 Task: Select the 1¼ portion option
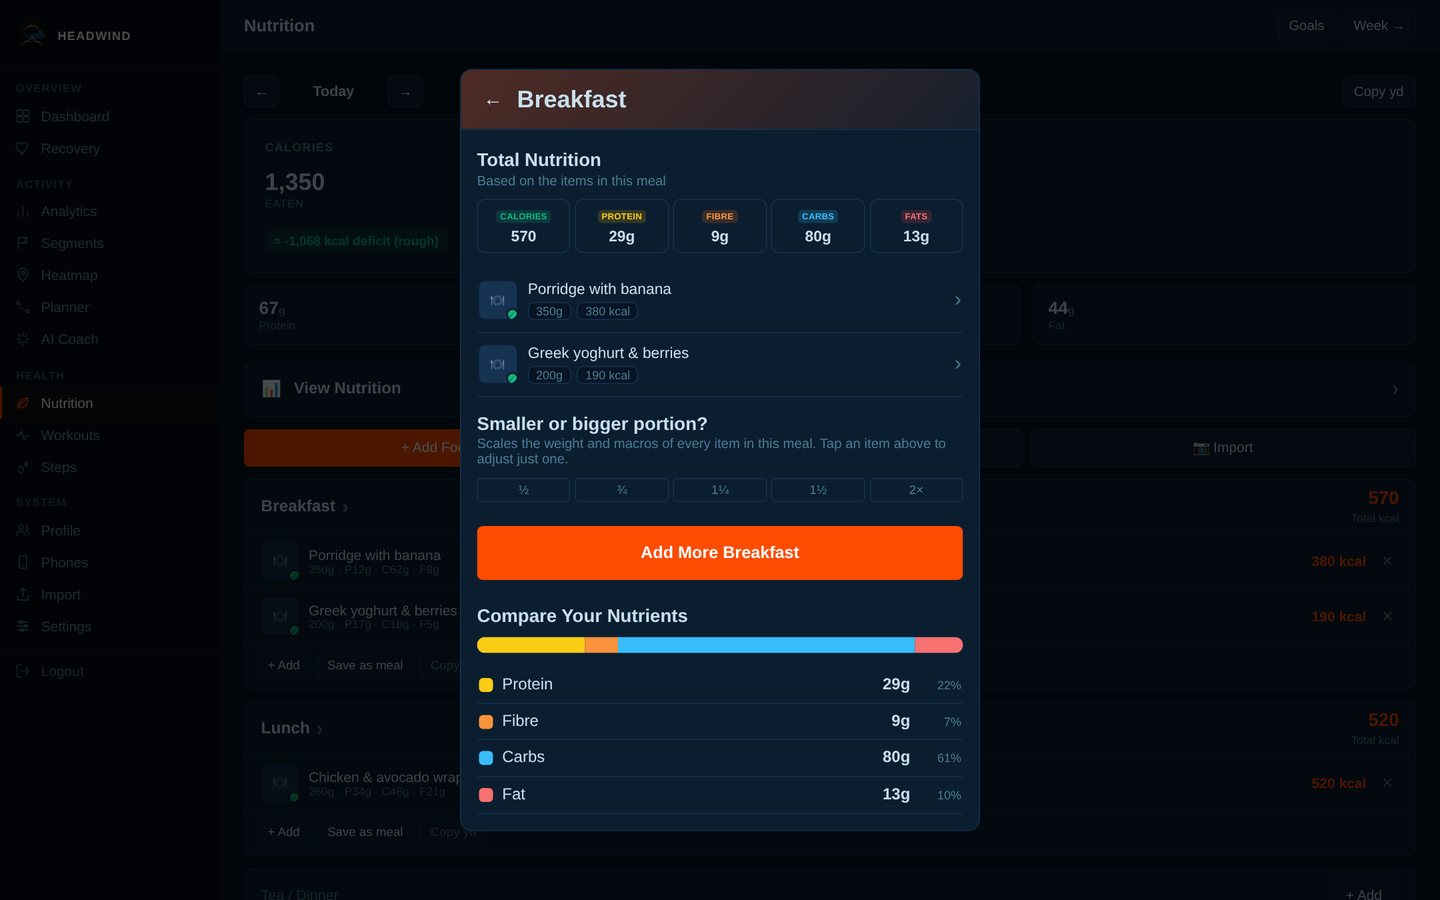point(720,490)
